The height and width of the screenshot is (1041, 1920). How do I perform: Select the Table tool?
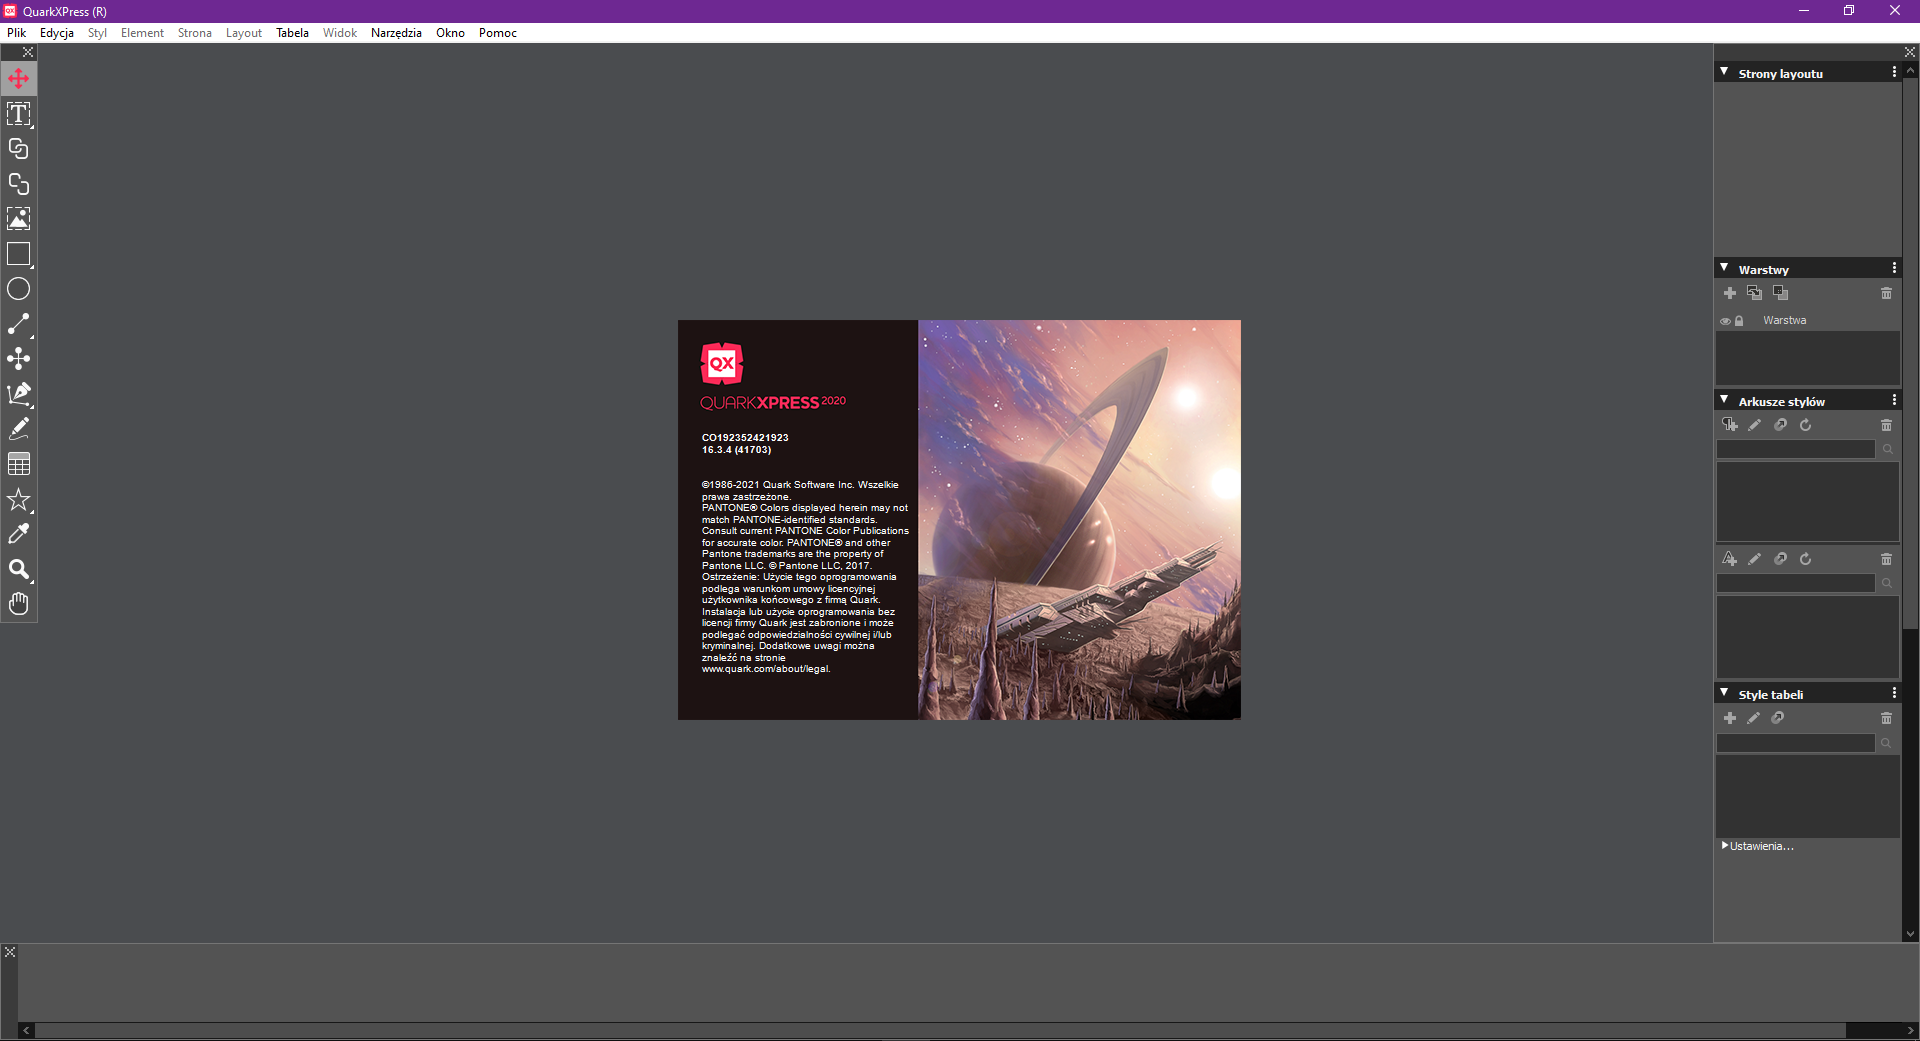pyautogui.click(x=19, y=464)
